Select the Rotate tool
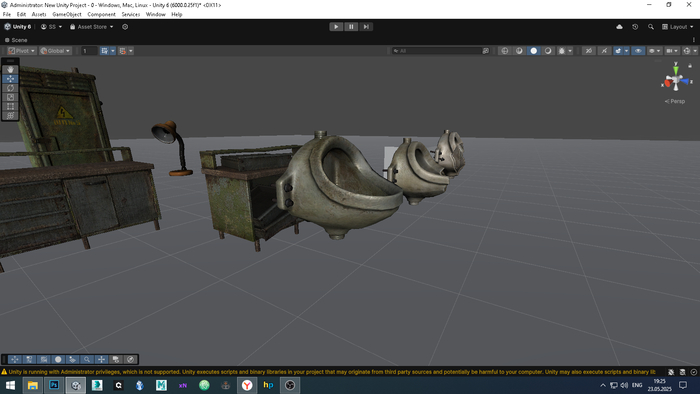 coord(10,88)
